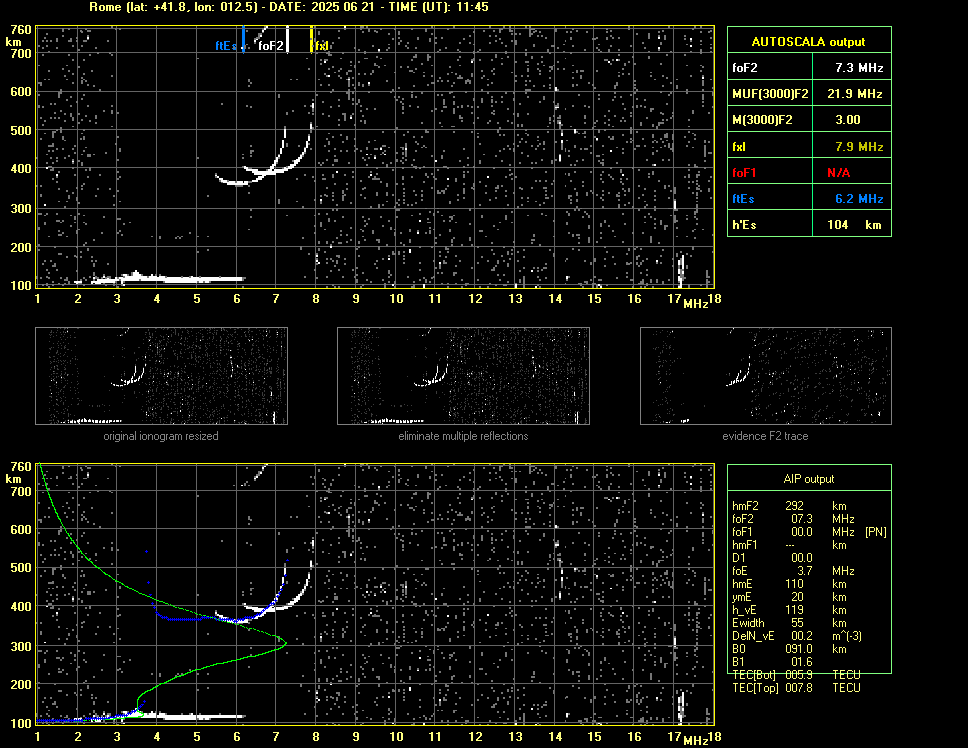Click the 'hmF1' label in AIP output
Viewport: 968px width, 748px height.
pos(745,545)
